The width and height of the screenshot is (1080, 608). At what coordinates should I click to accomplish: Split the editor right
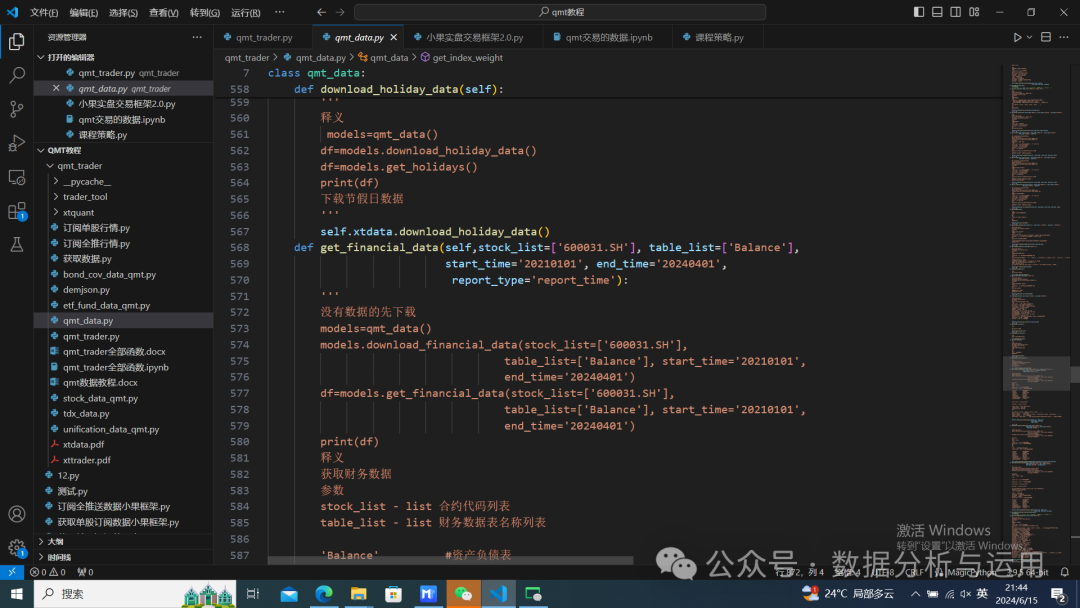coord(1046,37)
